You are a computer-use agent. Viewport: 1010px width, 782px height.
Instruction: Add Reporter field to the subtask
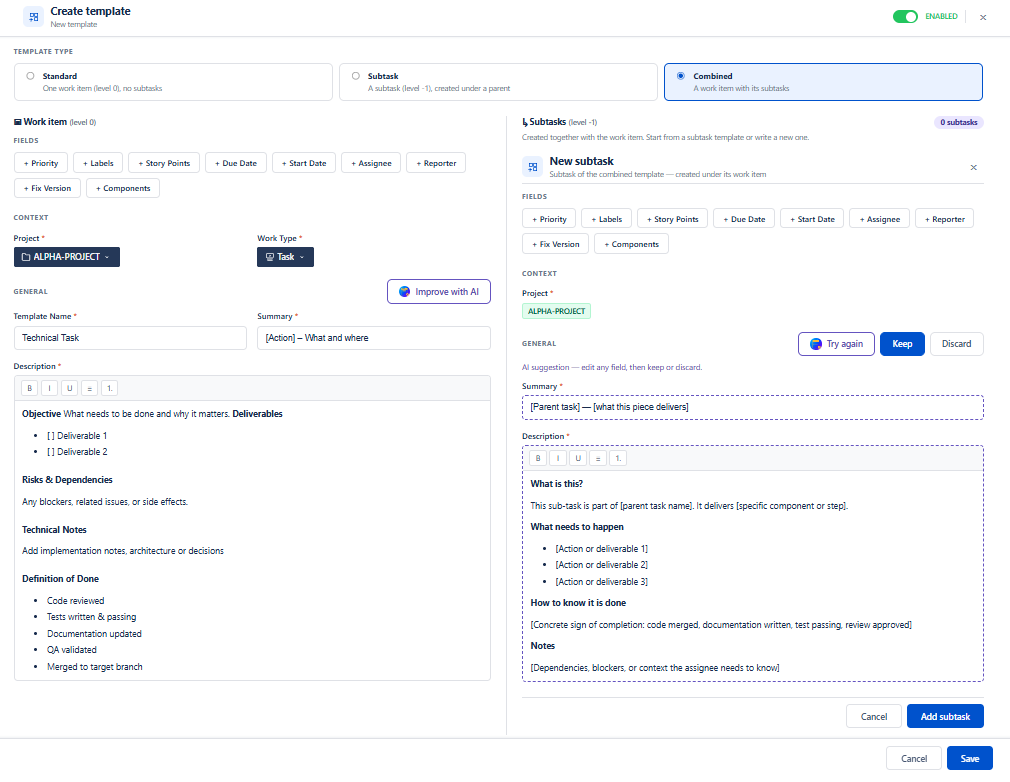[944, 219]
